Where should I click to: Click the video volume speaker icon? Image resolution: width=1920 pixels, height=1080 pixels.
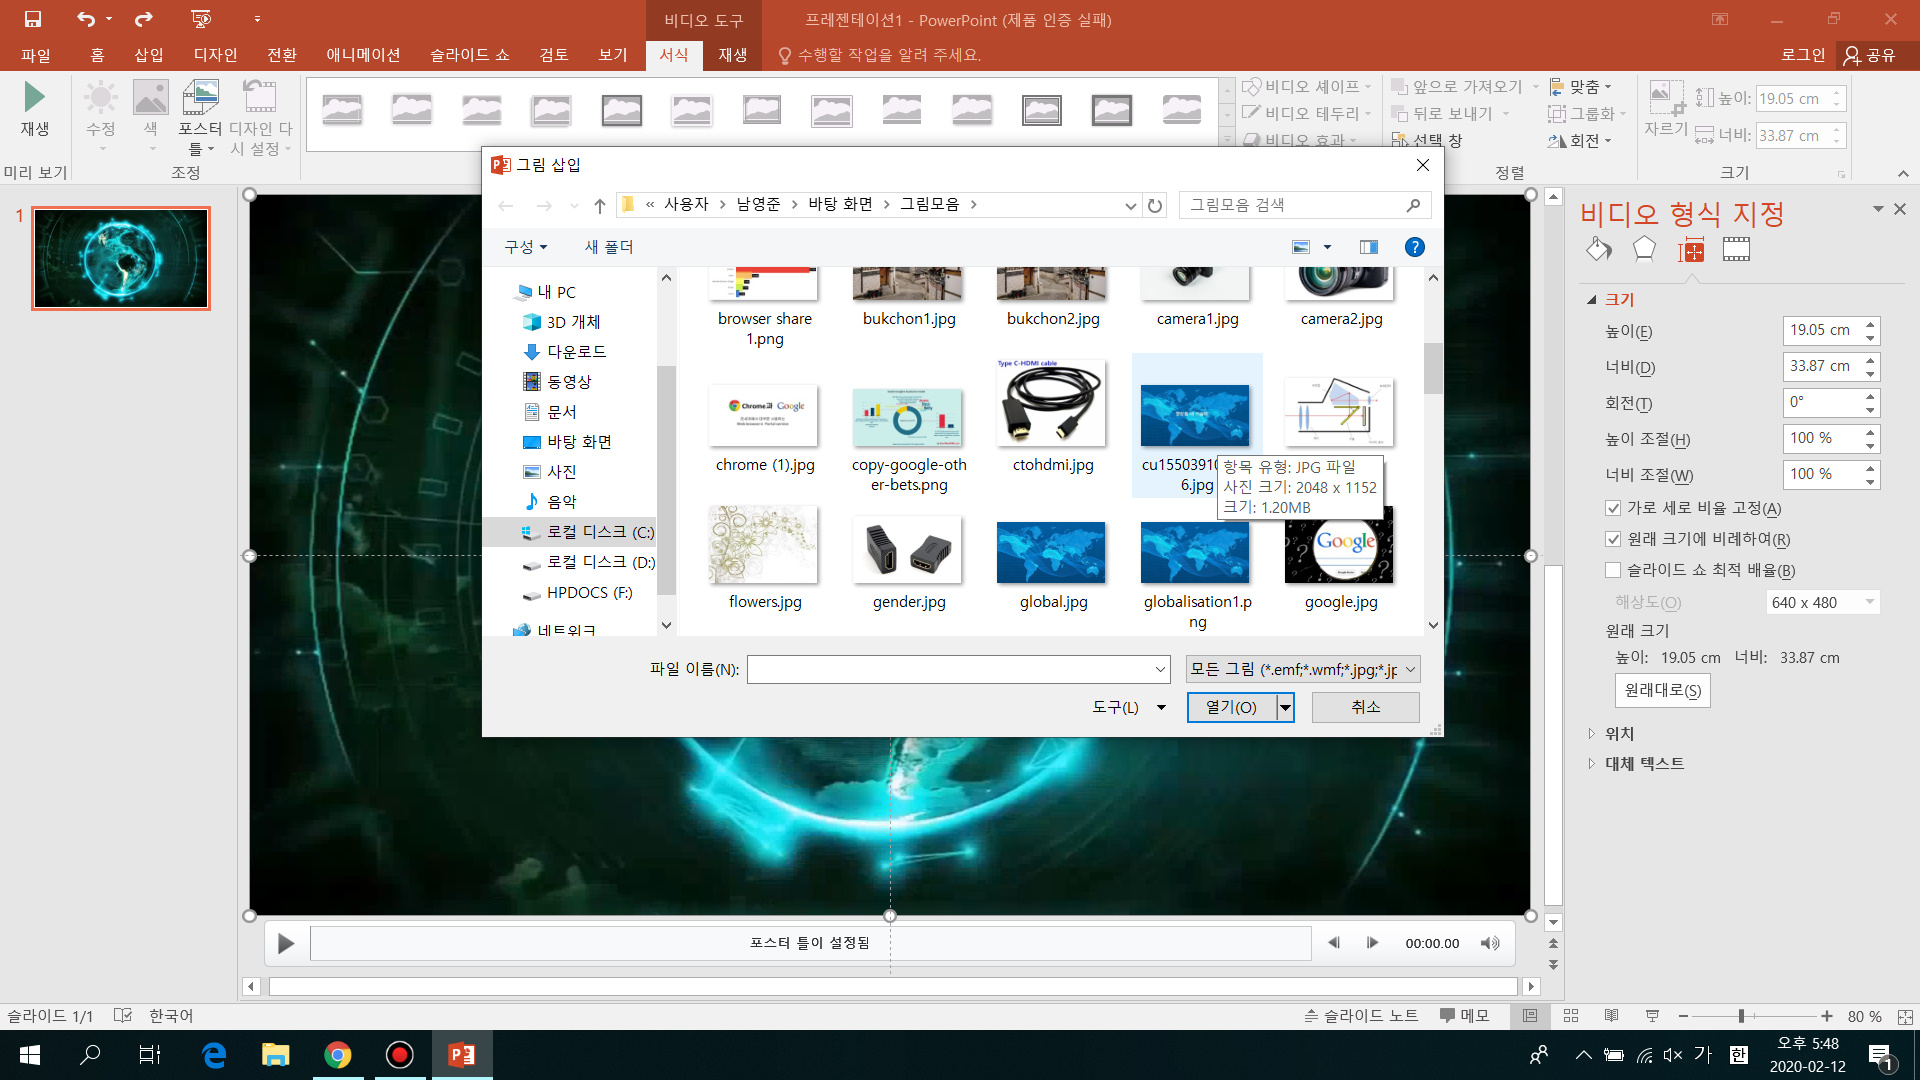pos(1490,943)
